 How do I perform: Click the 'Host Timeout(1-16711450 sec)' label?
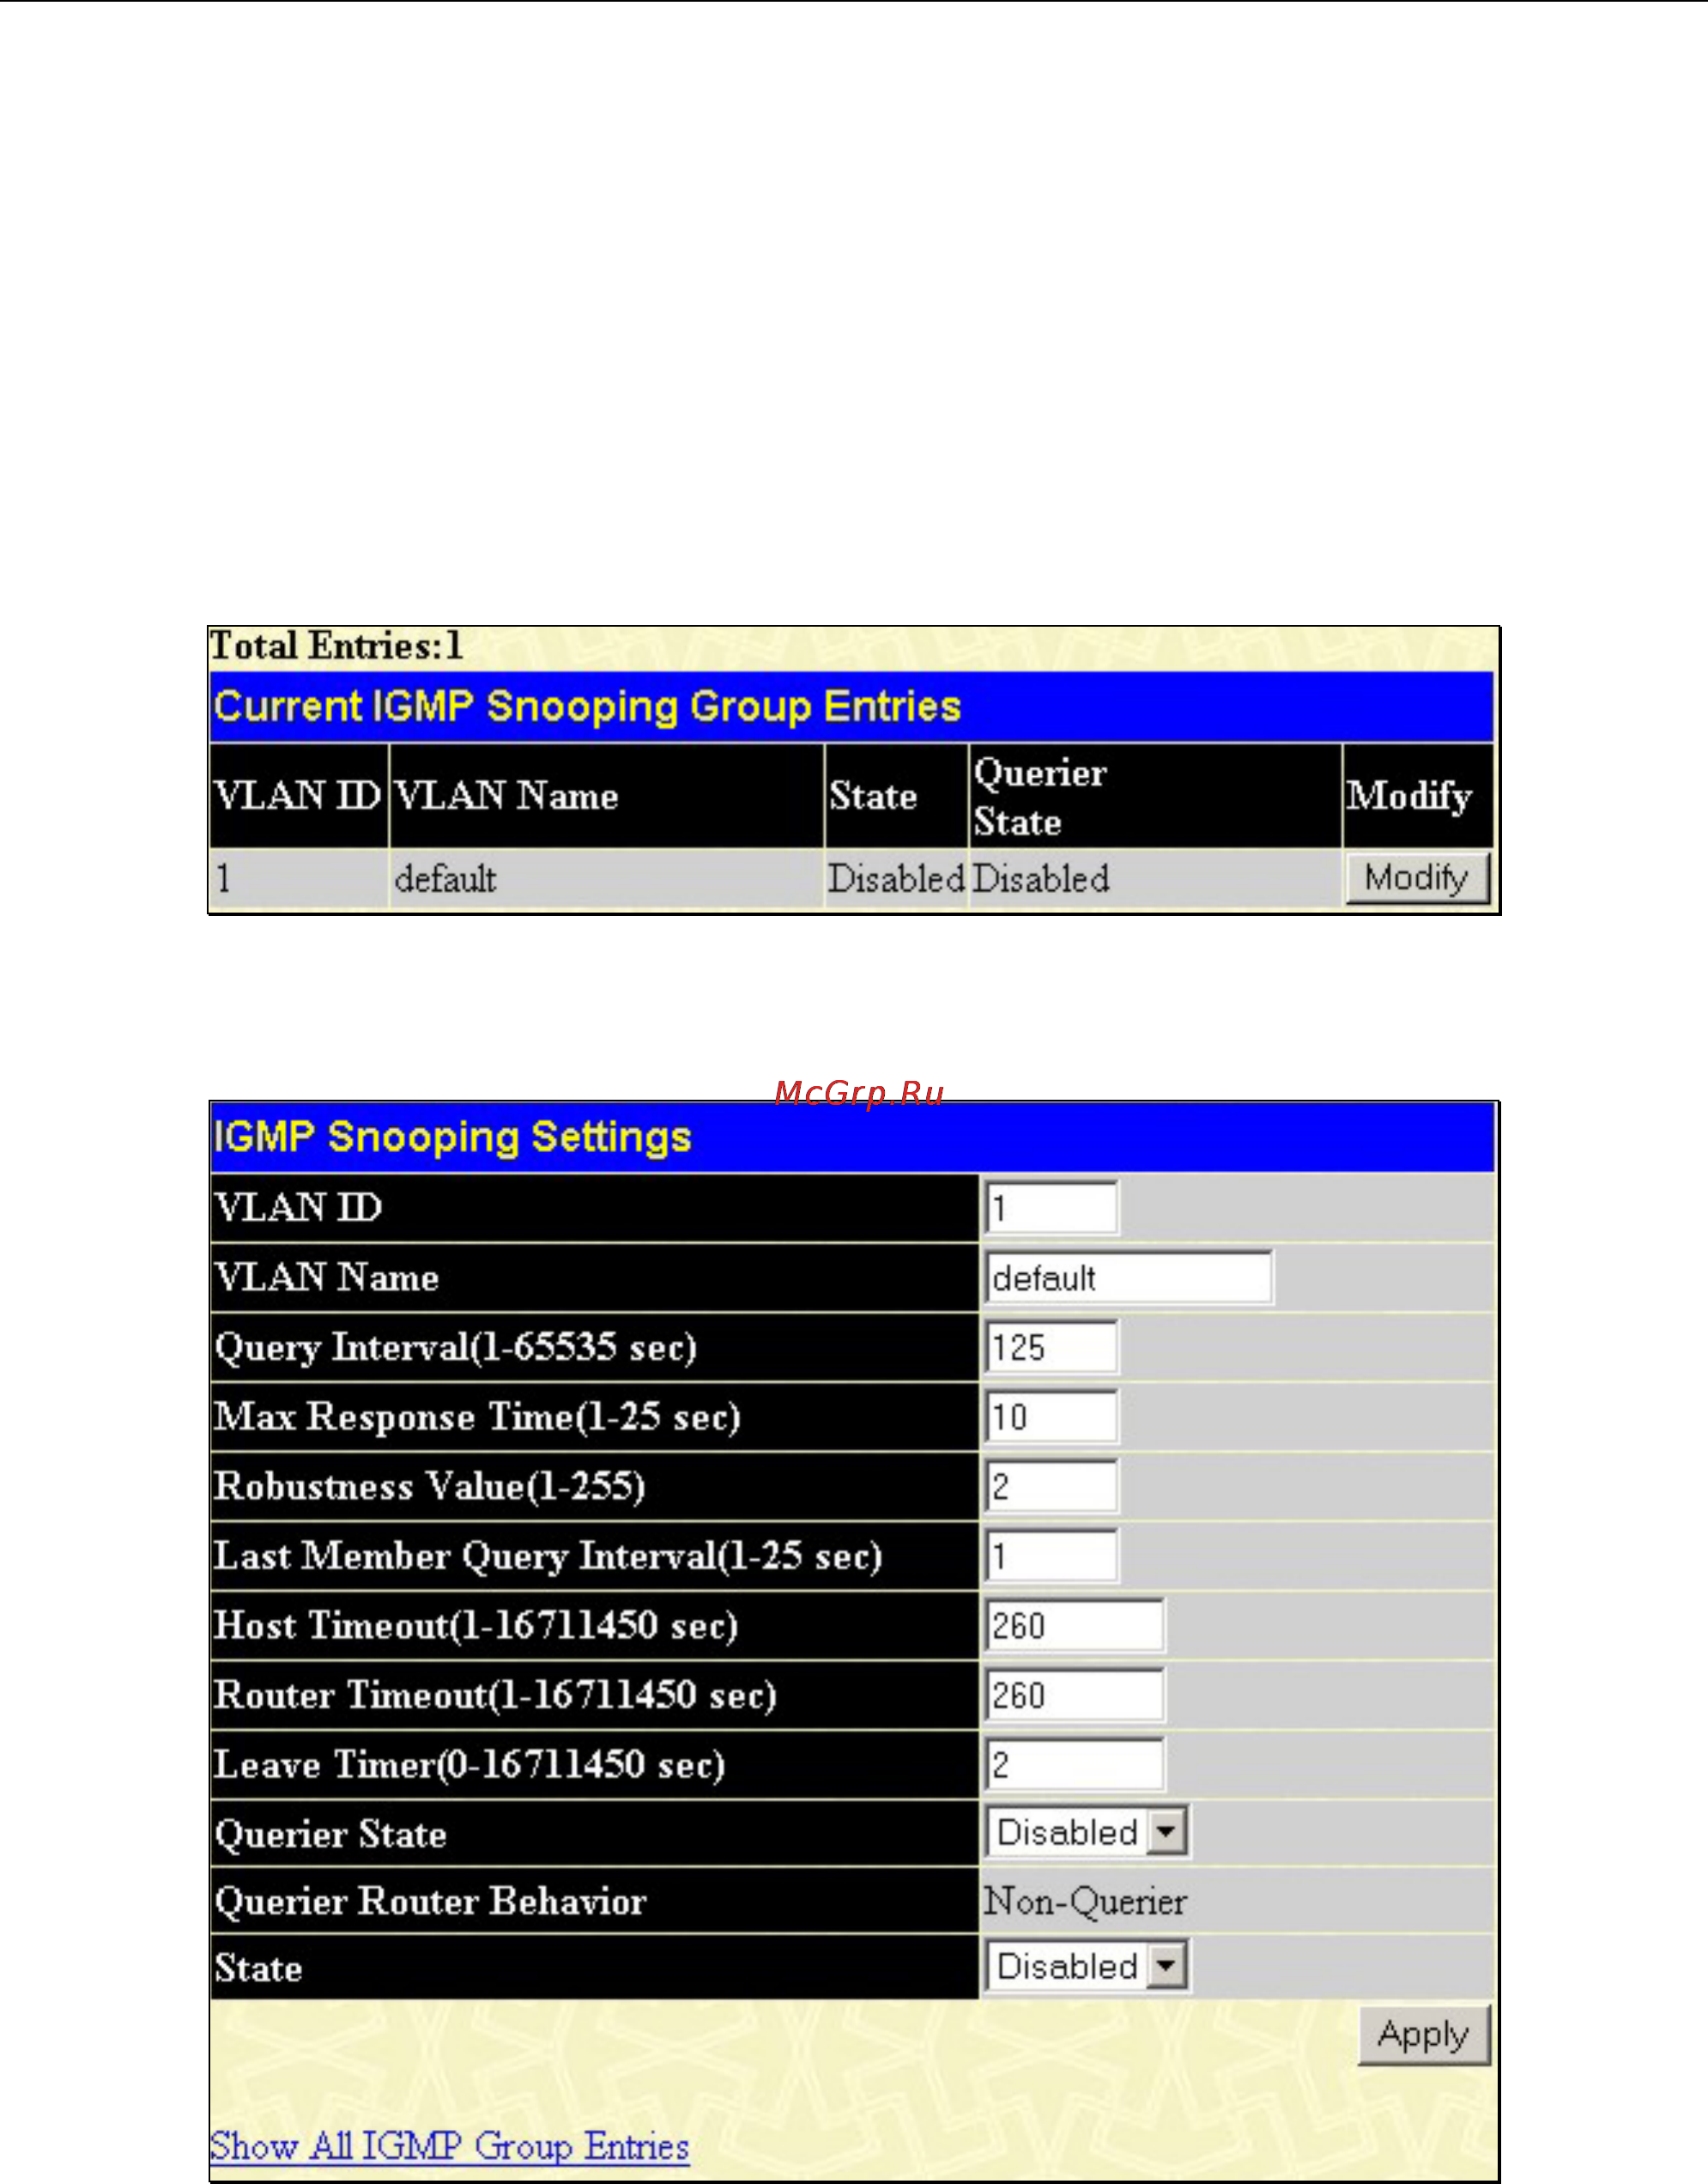point(476,1625)
